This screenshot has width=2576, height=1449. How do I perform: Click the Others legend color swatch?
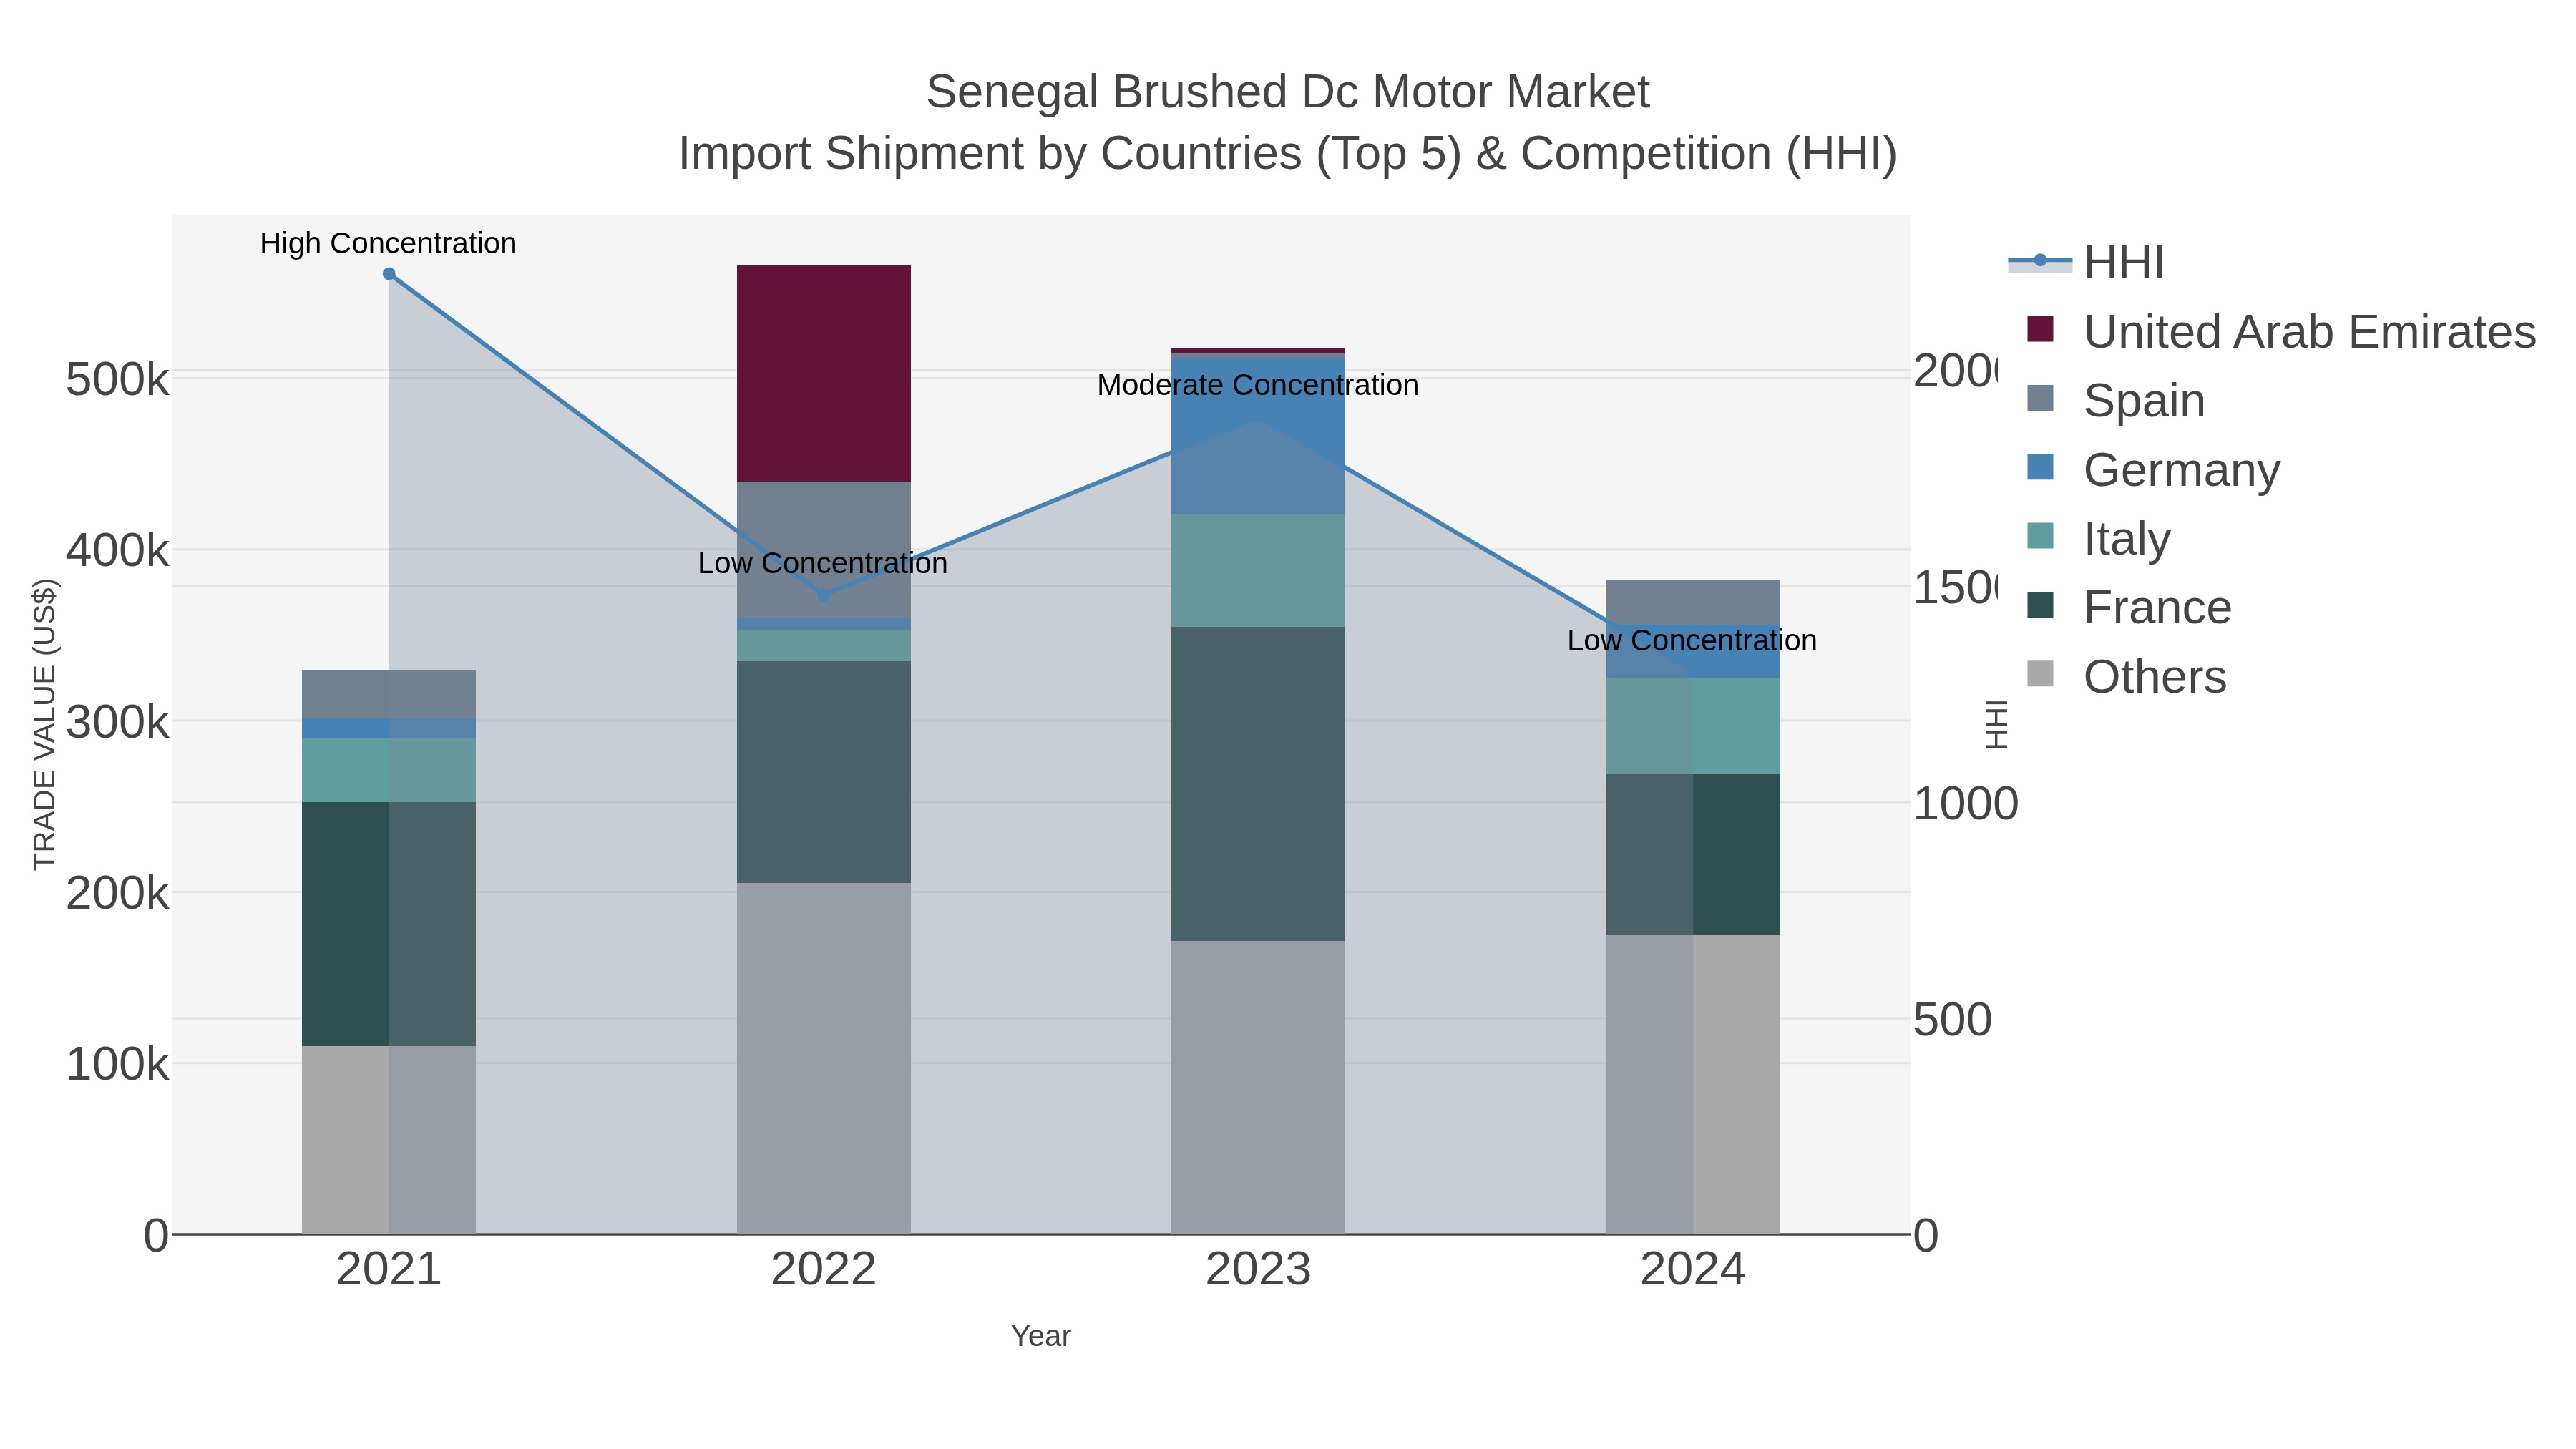(x=2040, y=674)
